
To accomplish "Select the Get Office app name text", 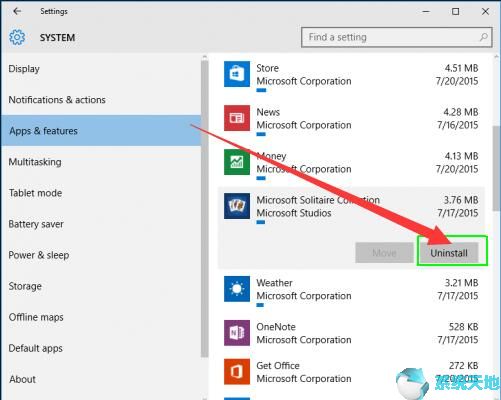I will tap(278, 365).
